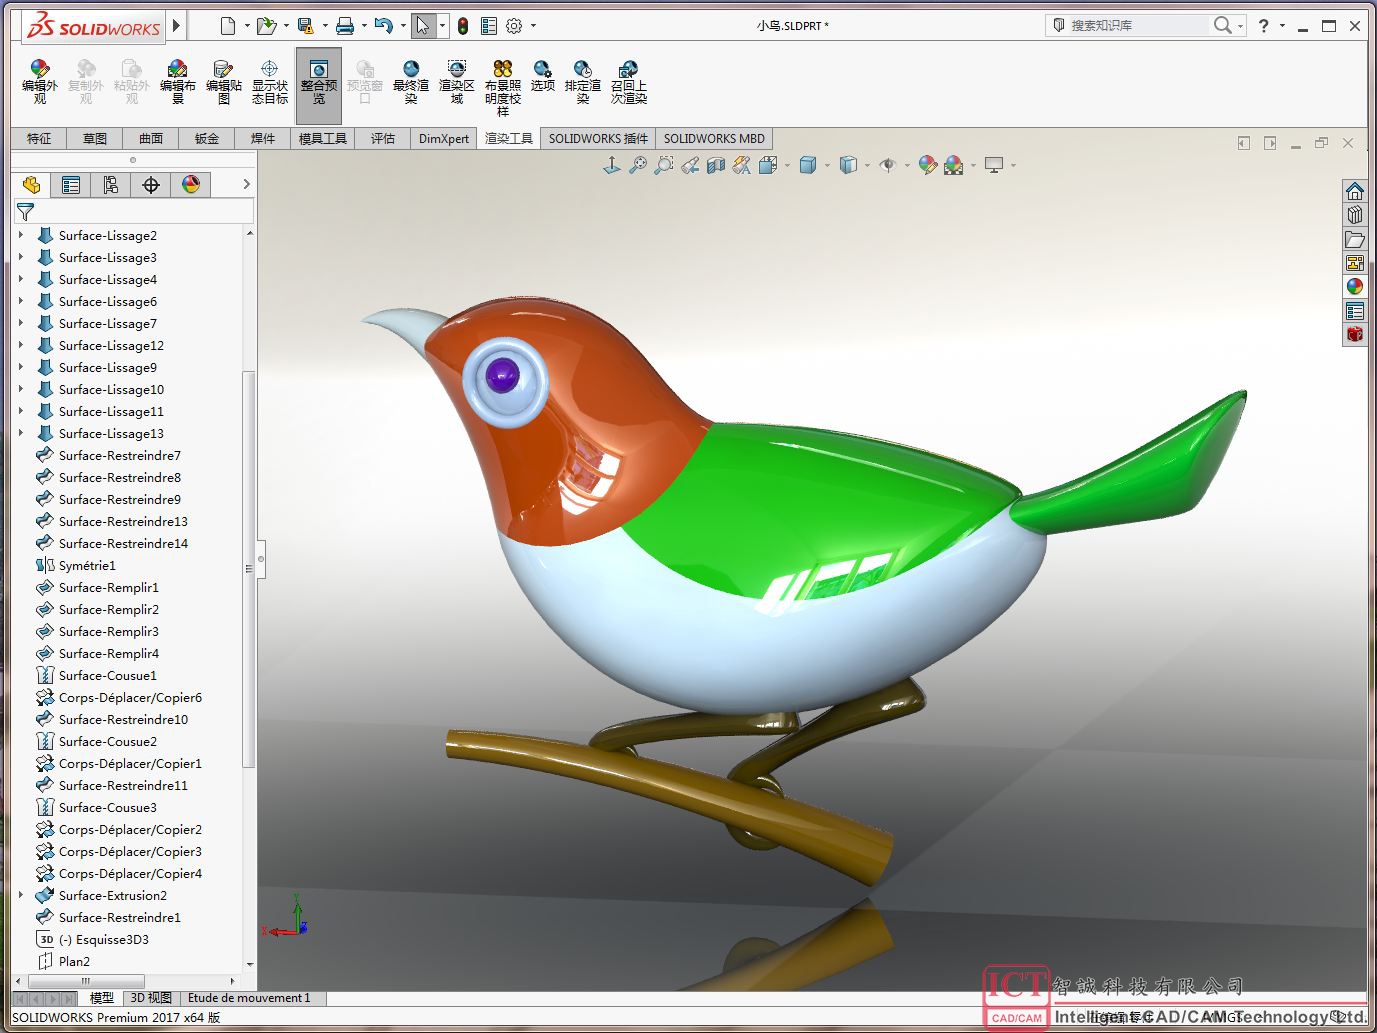The width and height of the screenshot is (1377, 1033).
Task: Switch to the 3D 视图 bottom tab
Action: pos(151,998)
